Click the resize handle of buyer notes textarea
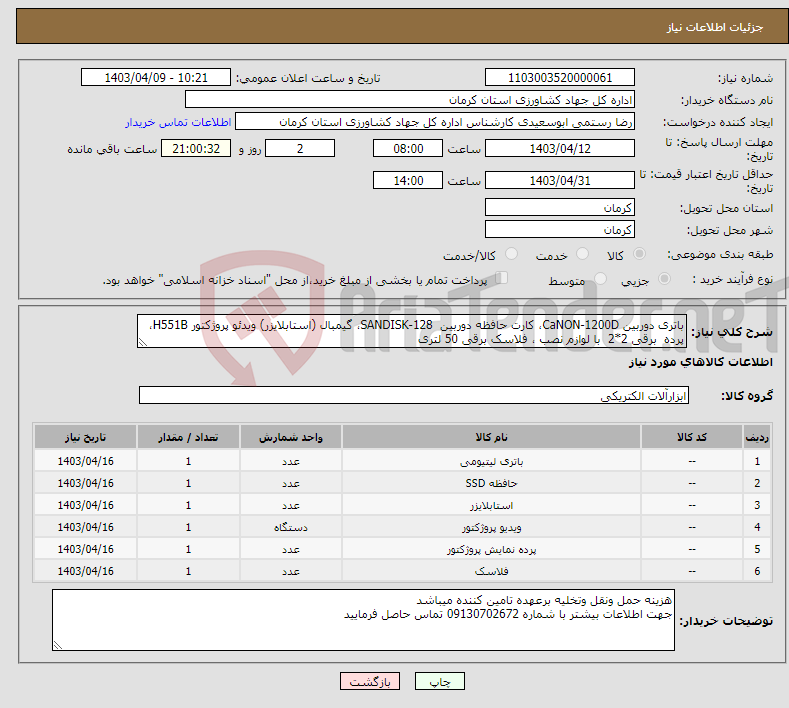 coord(58,645)
